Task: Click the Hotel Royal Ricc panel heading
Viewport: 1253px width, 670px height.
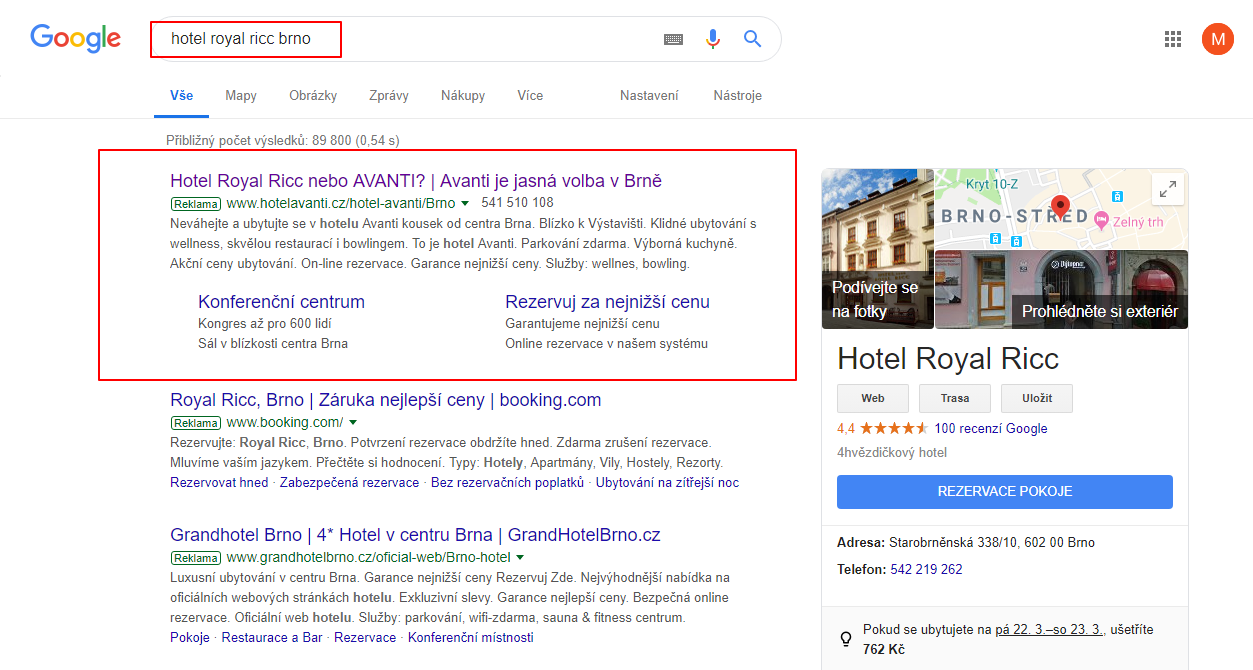Action: pyautogui.click(x=948, y=359)
